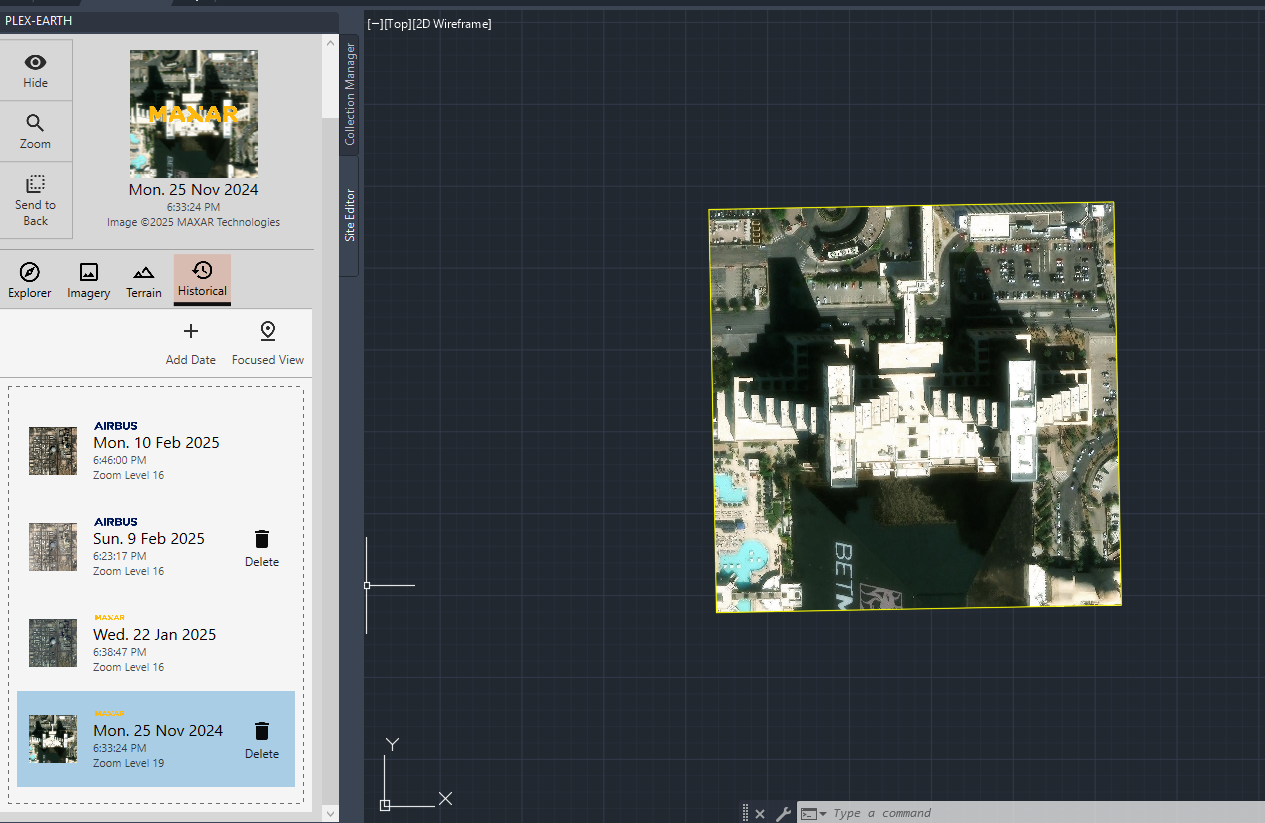Click thumbnail of the 22 Jan 2025 entry
Viewport: 1265px width, 823px height.
click(53, 643)
